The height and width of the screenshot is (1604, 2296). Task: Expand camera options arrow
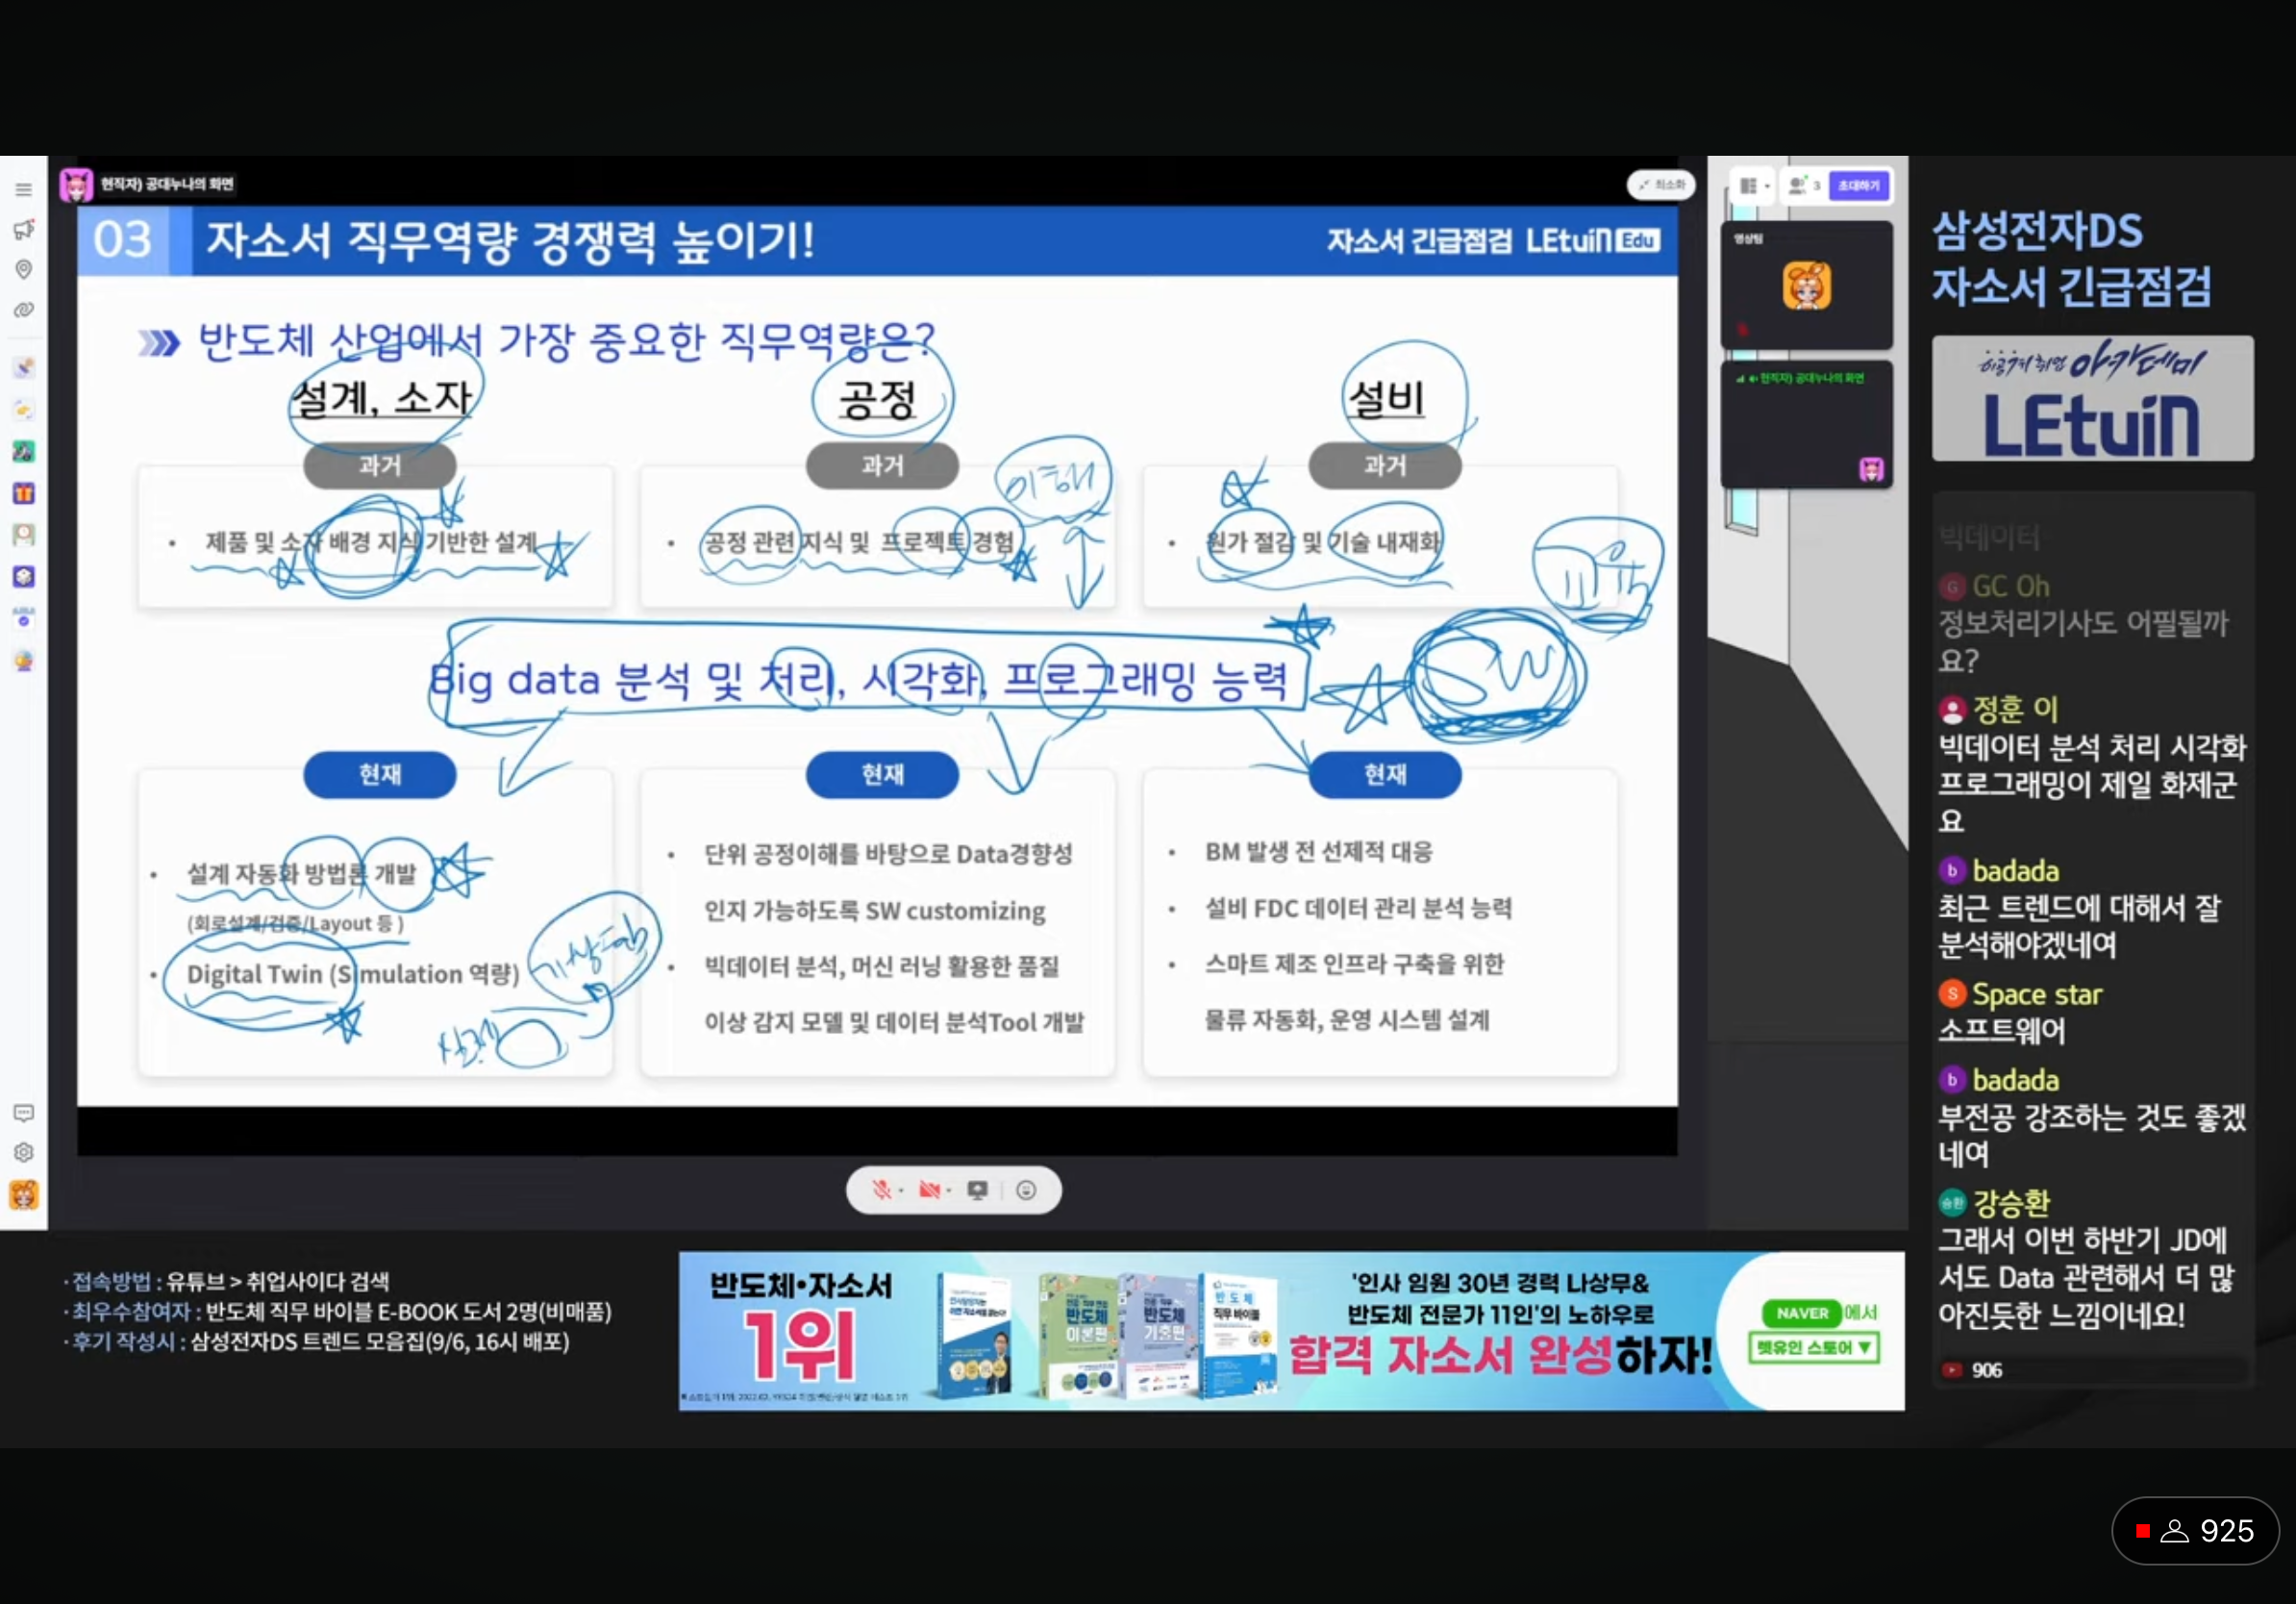(x=950, y=1190)
